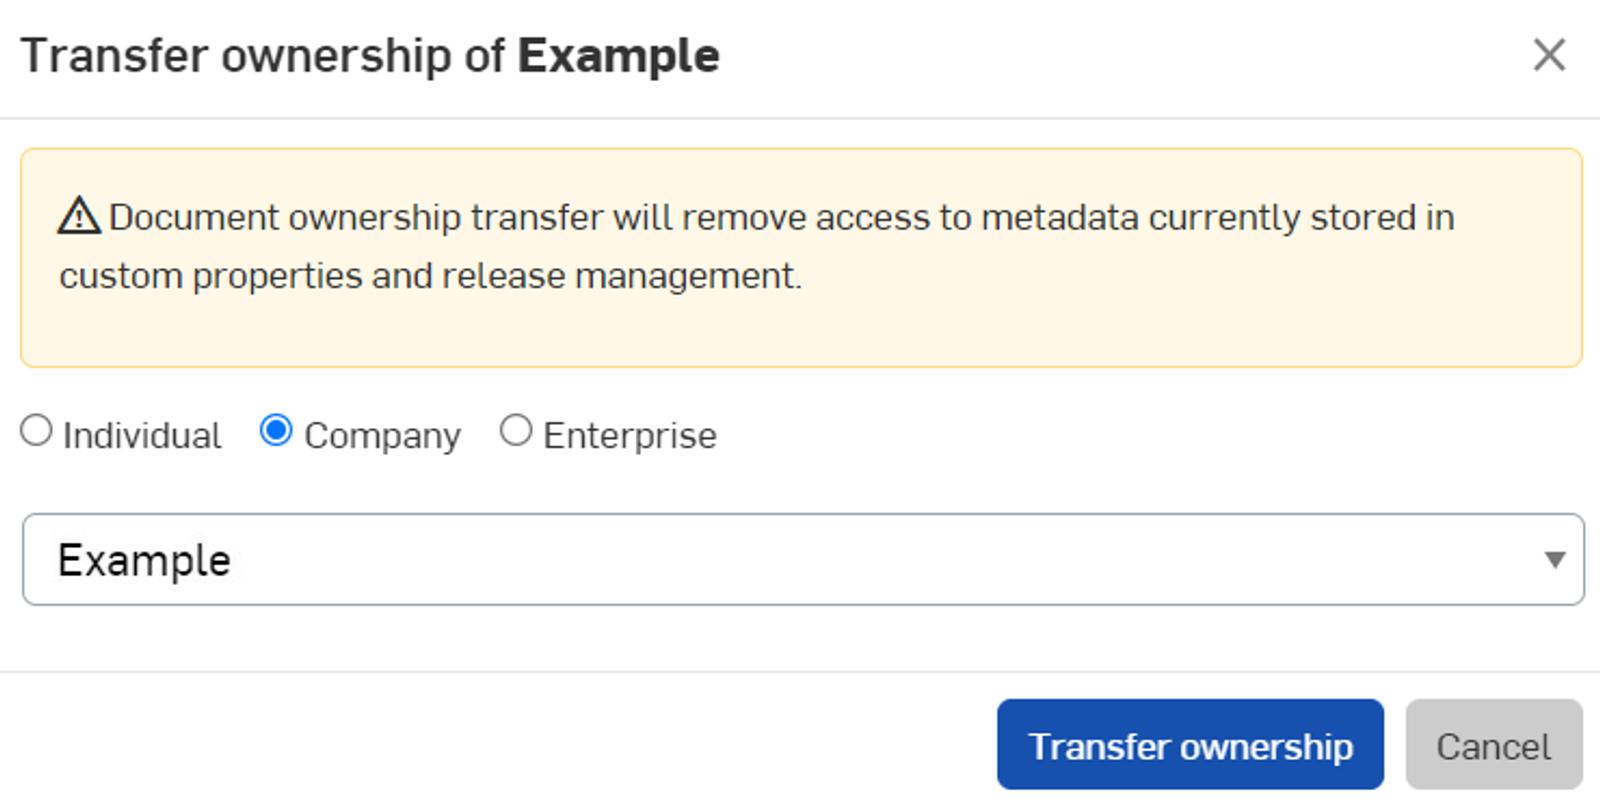1600x804 pixels.
Task: Click the disclosure triangle on the right of Example field
Action: [x=1553, y=560]
